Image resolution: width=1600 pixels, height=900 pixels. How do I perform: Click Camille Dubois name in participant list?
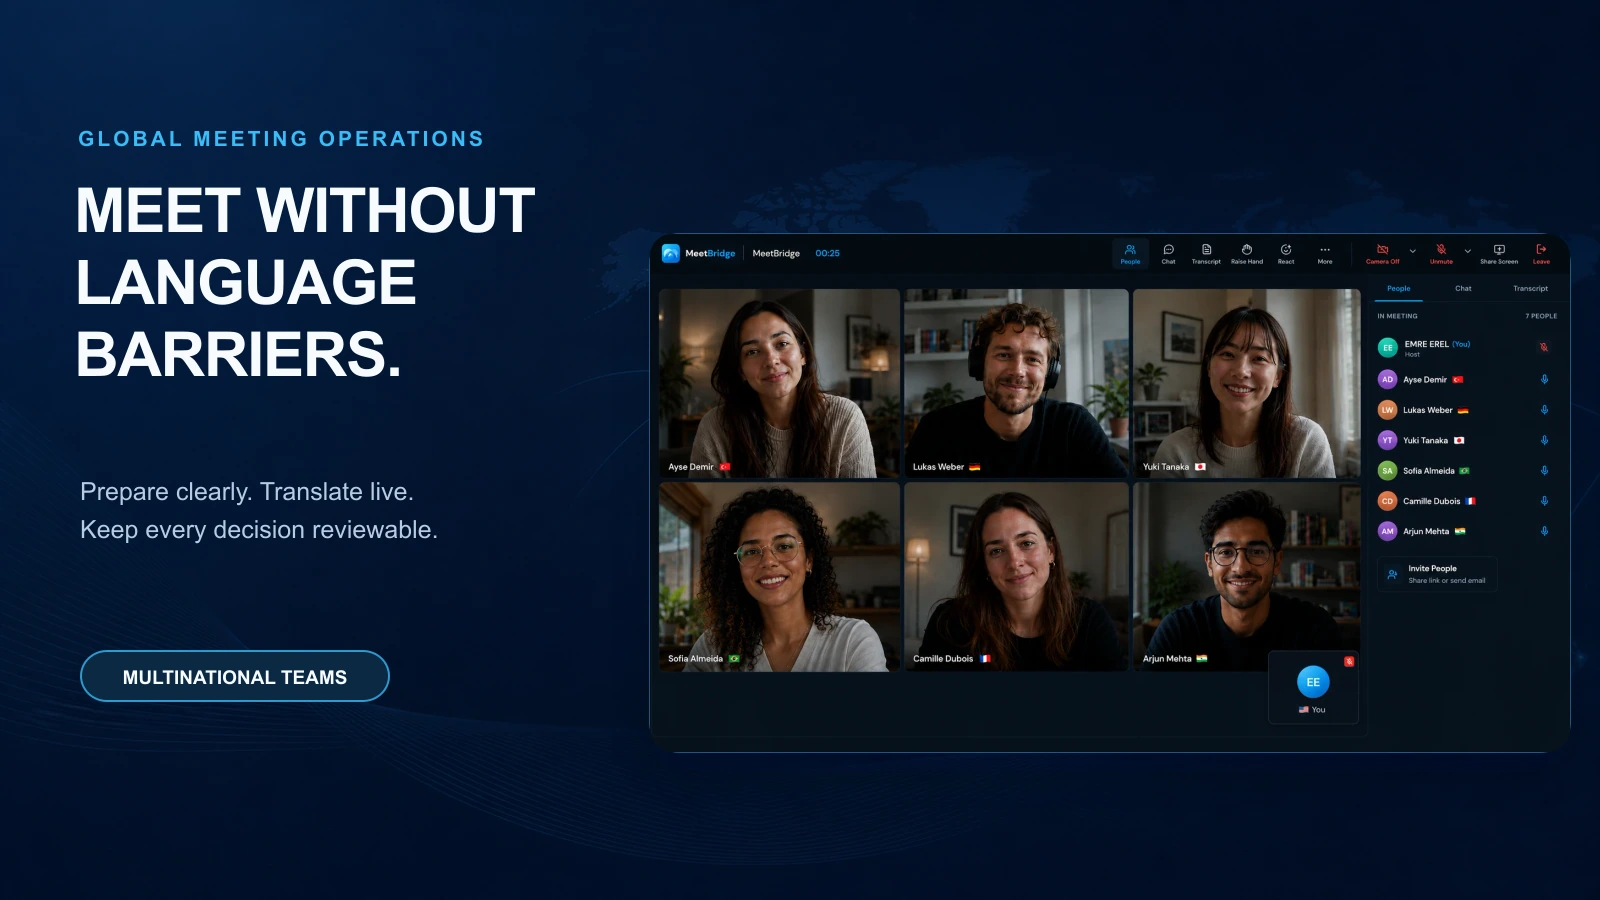[x=1431, y=501]
